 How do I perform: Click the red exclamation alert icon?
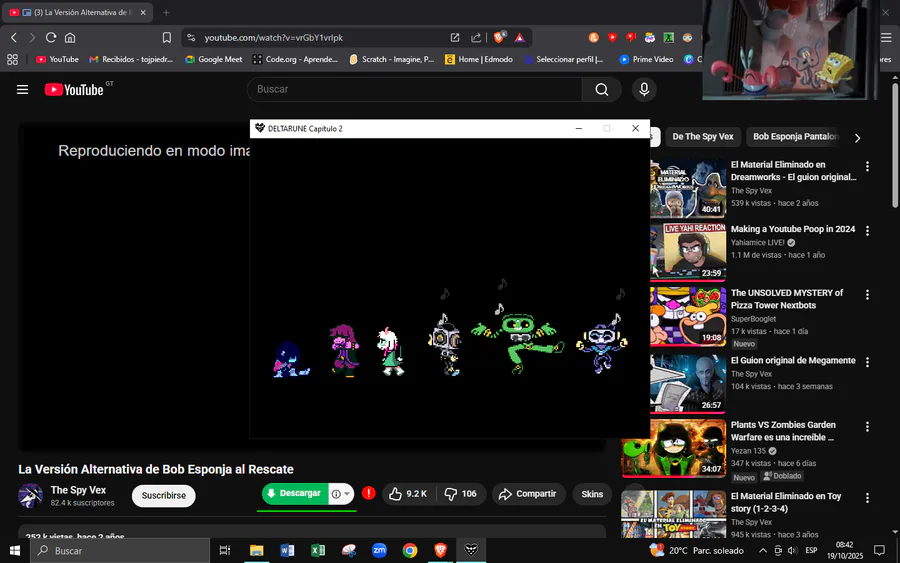coord(368,493)
